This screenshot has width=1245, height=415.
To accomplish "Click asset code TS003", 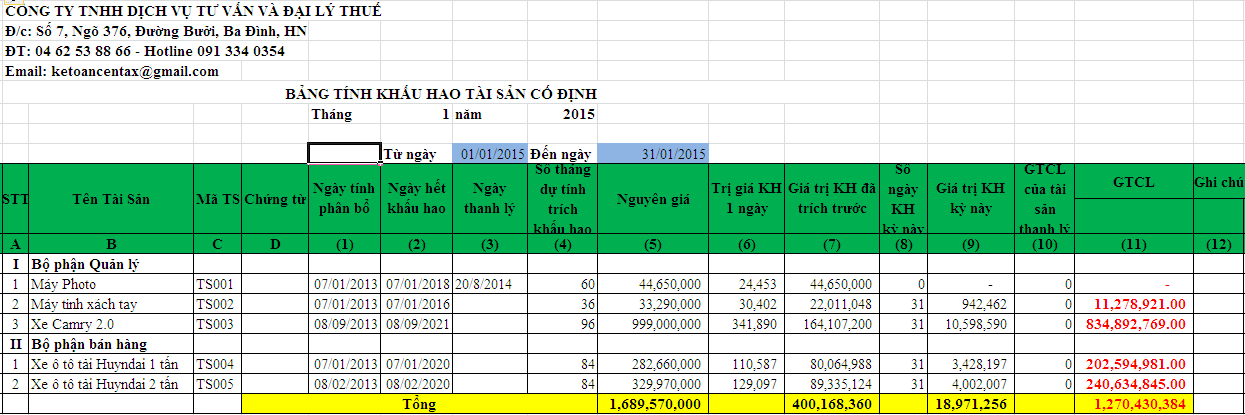I will click(x=216, y=324).
